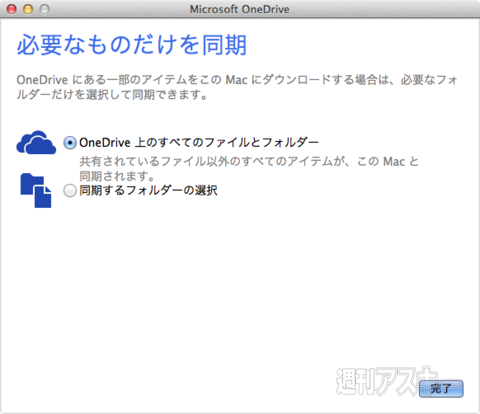Image resolution: width=480 pixels, height=414 pixels.
Task: Click the folder and file icon
Action: pos(36,190)
